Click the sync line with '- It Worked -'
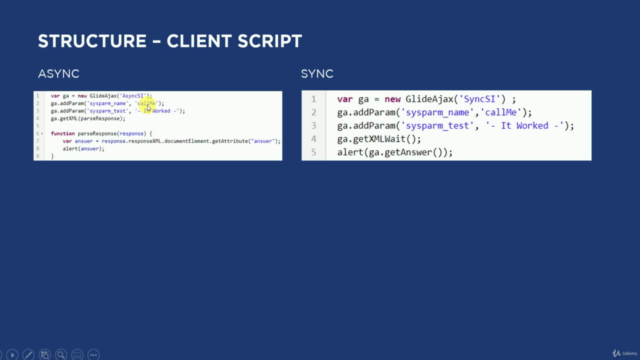The width and height of the screenshot is (640, 360). tap(456, 126)
